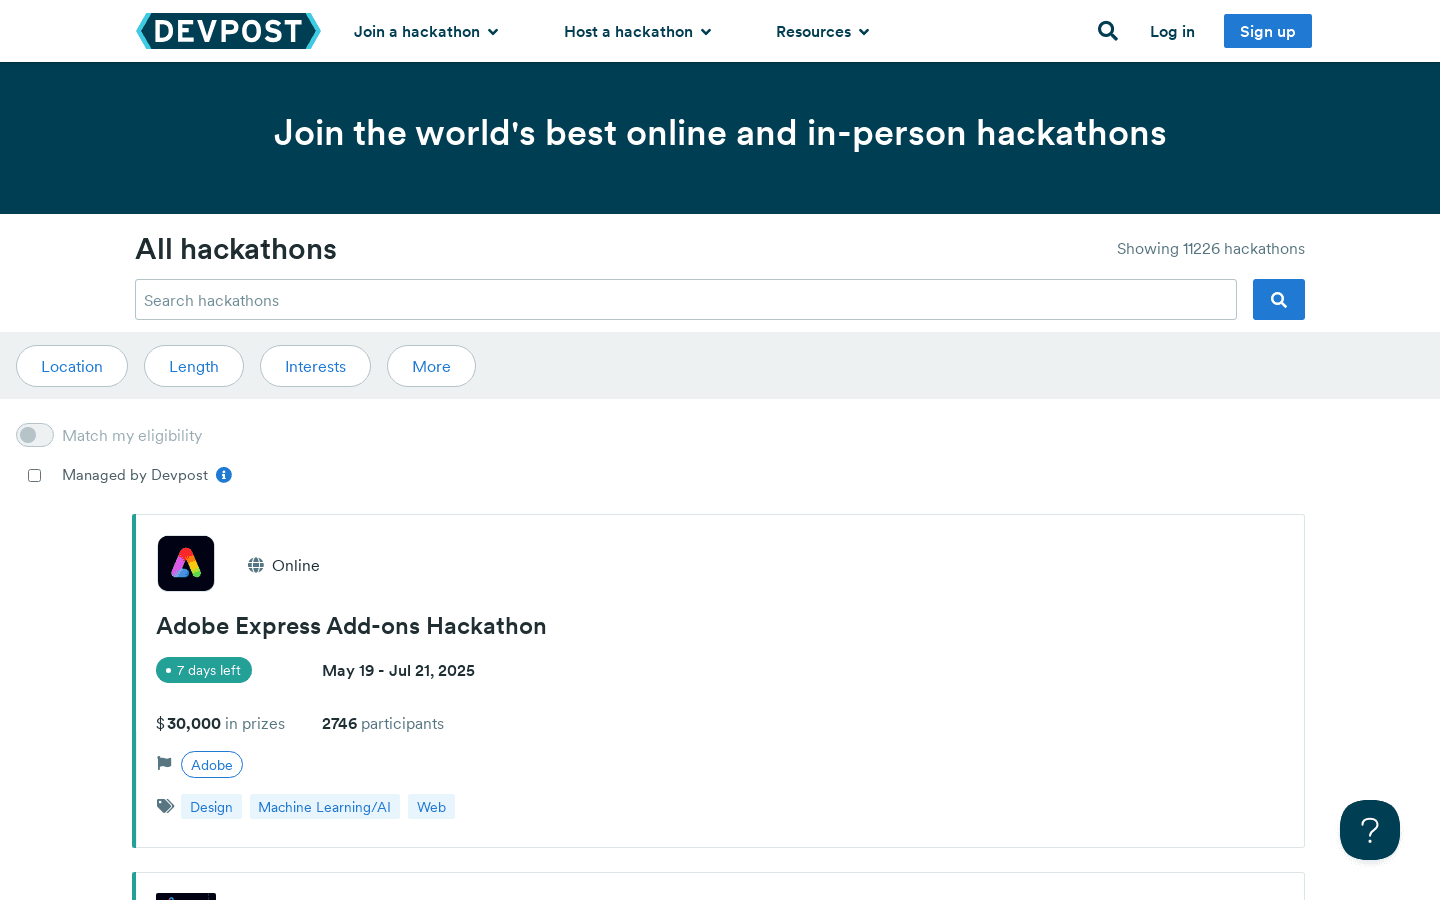Expand the Host a hackathon menu
The image size is (1440, 900).
tap(638, 32)
